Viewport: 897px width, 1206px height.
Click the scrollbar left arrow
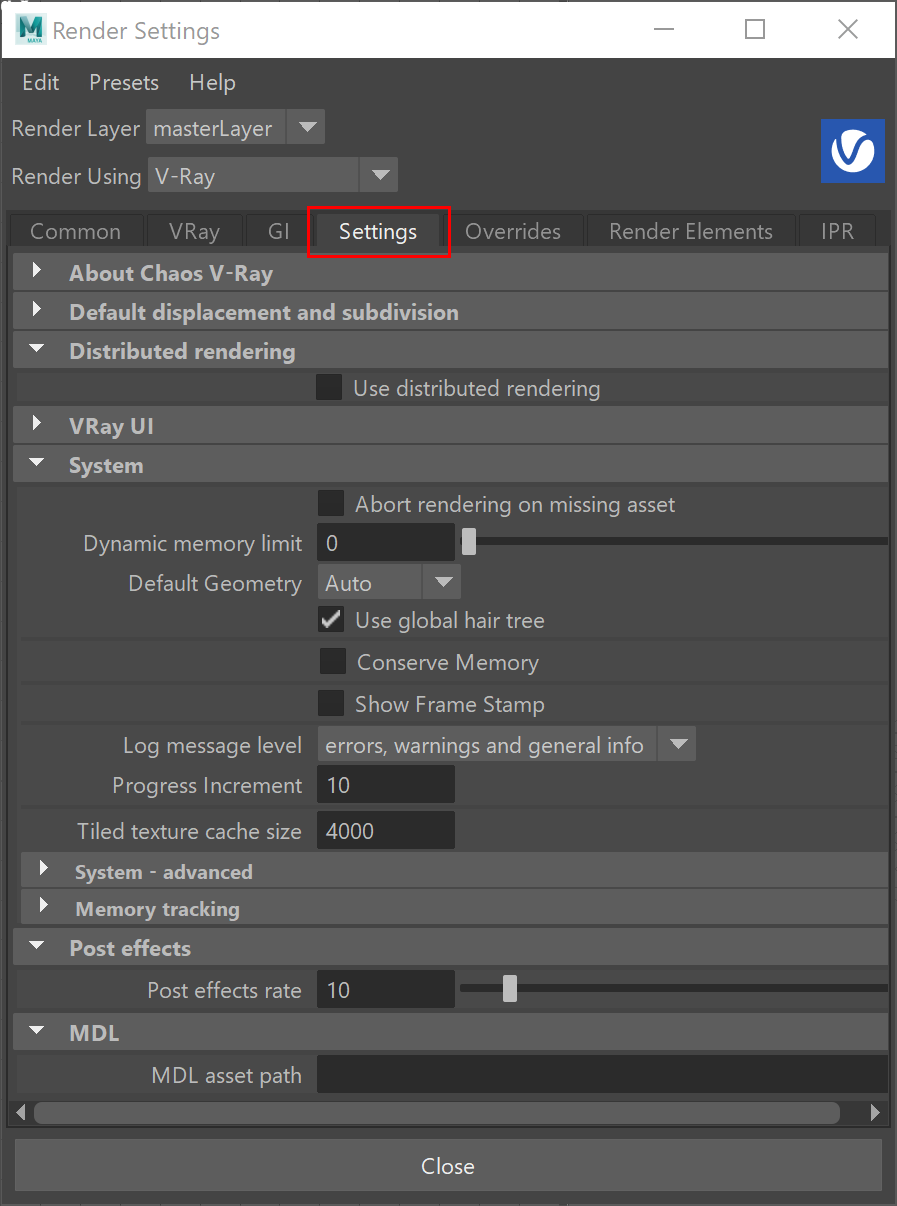(x=21, y=1112)
